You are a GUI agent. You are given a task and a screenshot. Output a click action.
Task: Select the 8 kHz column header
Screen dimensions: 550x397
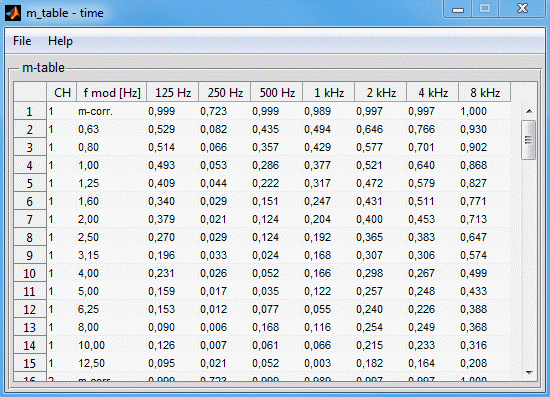pyautogui.click(x=485, y=93)
